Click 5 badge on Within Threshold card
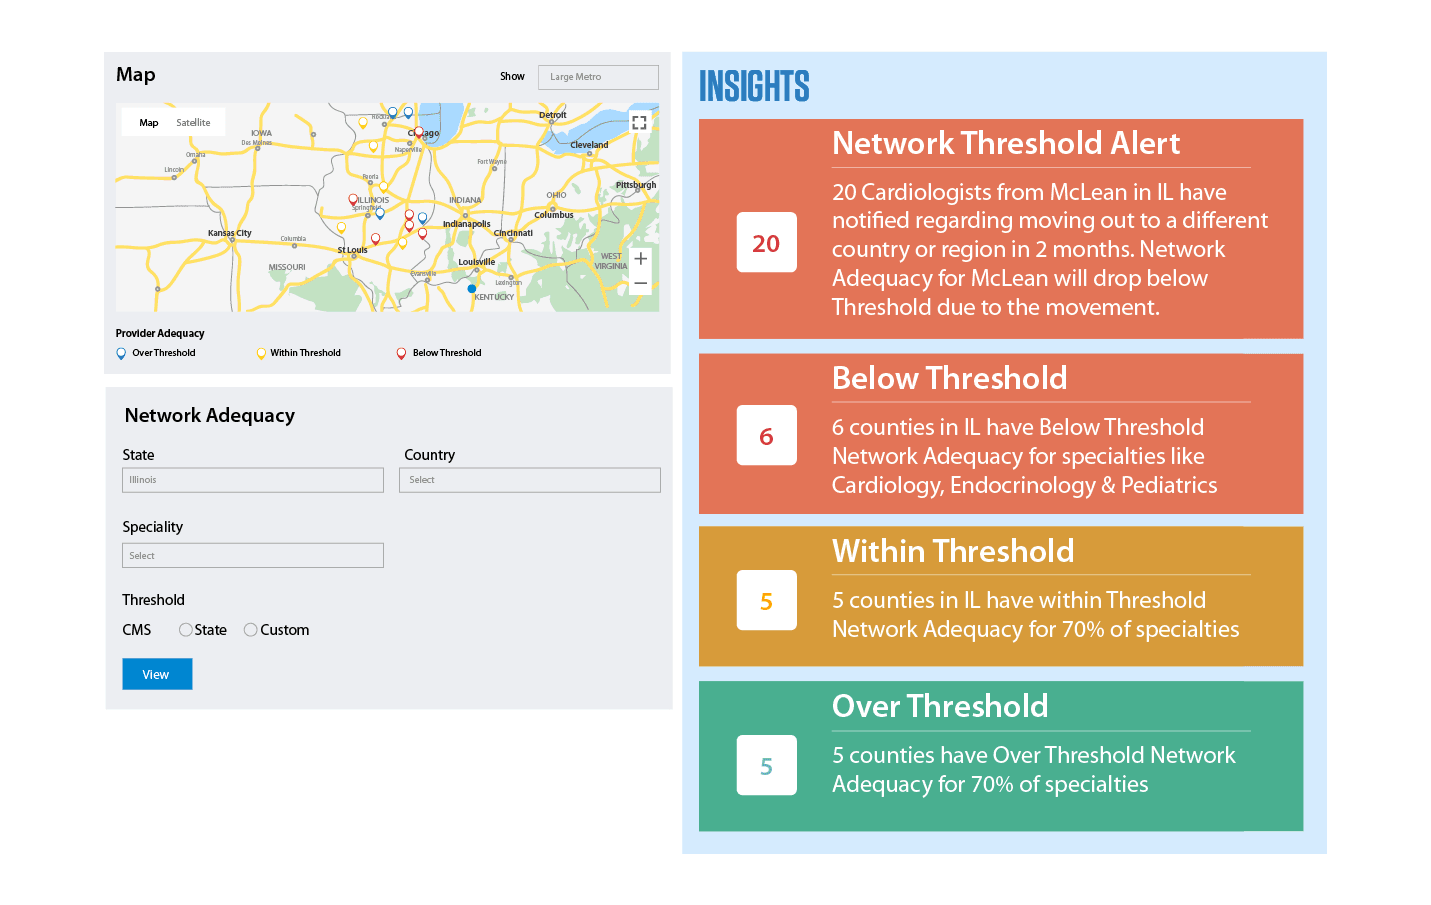Image resolution: width=1431 pixels, height=905 pixels. 767,600
